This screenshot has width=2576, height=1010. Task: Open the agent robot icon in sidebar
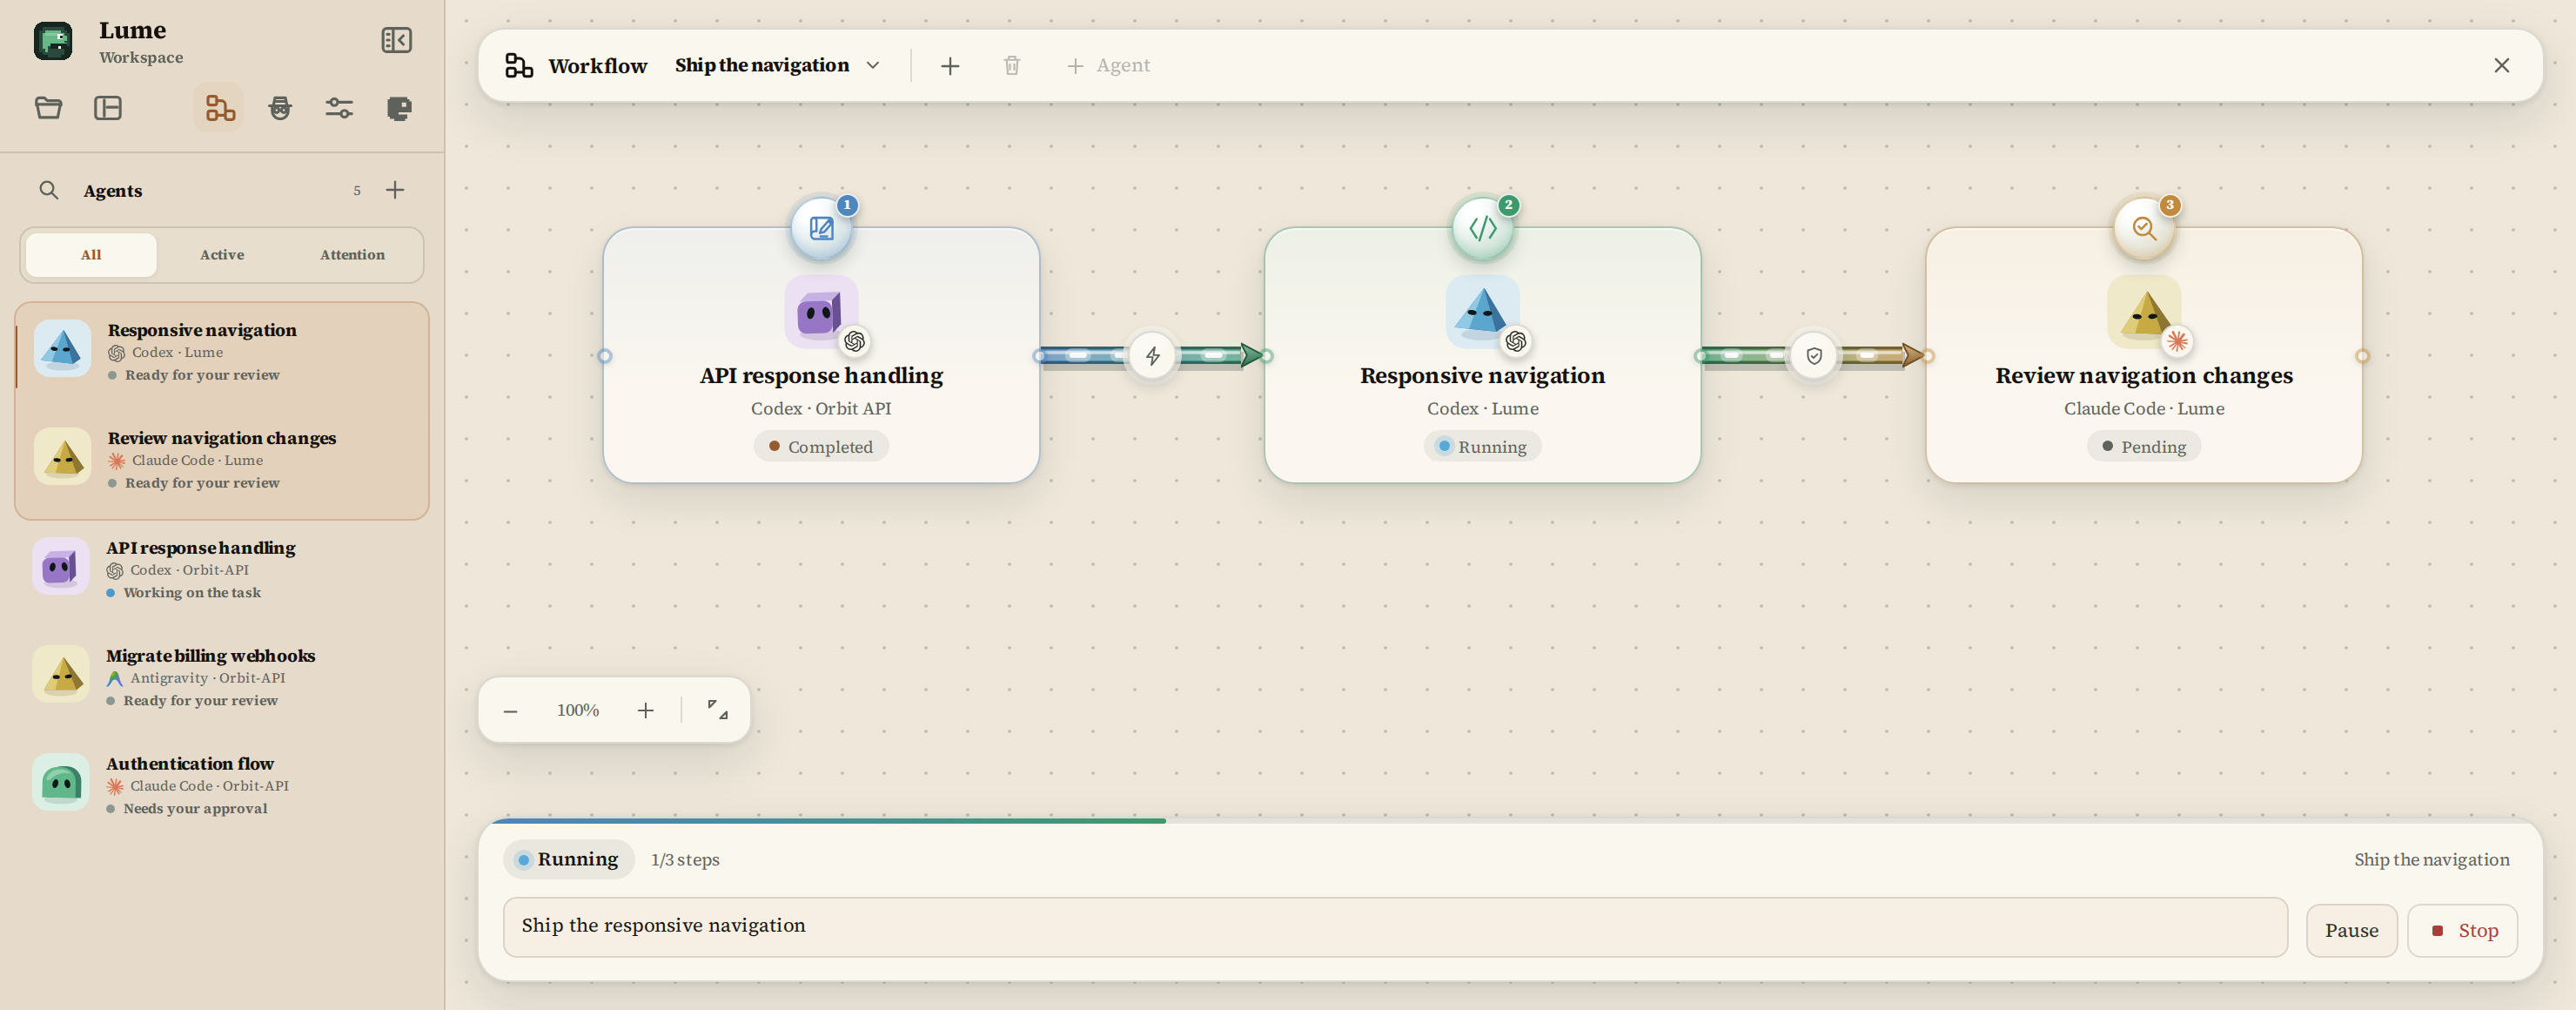[280, 108]
